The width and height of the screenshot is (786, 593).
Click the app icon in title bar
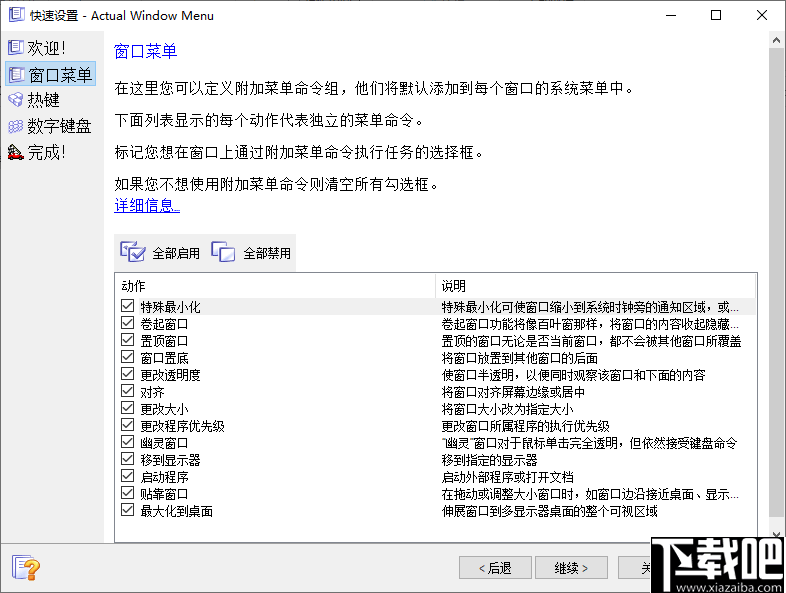pos(17,15)
